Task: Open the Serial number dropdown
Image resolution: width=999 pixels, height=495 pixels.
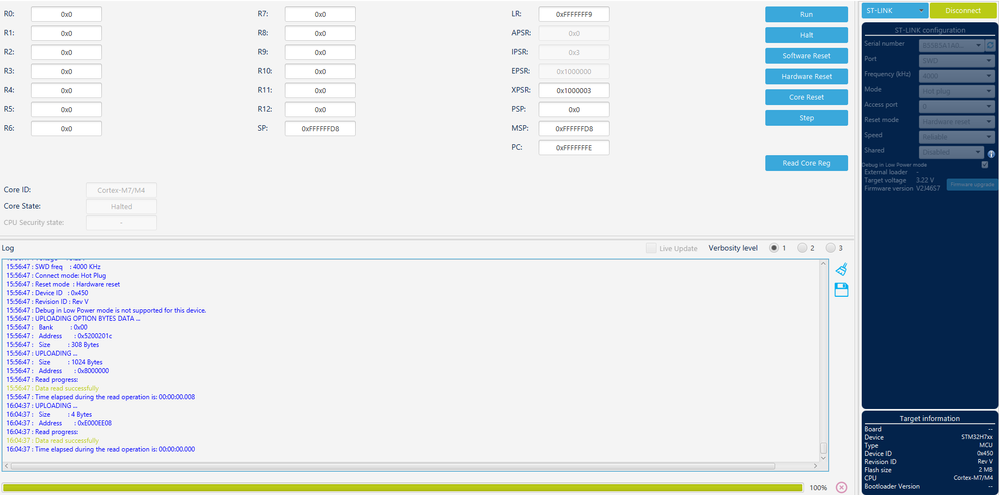Action: [952, 45]
